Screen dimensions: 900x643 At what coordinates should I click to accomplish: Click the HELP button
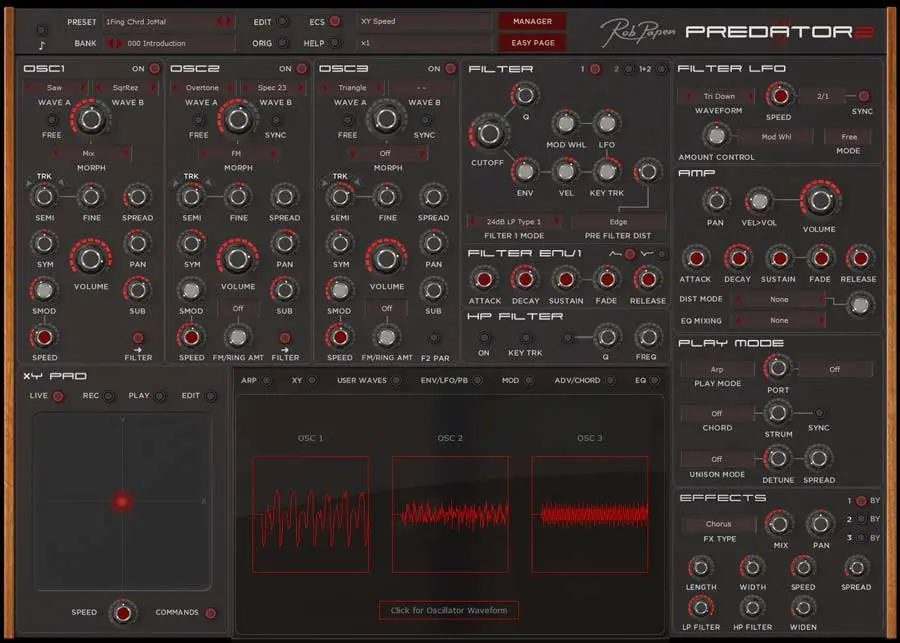coord(335,43)
